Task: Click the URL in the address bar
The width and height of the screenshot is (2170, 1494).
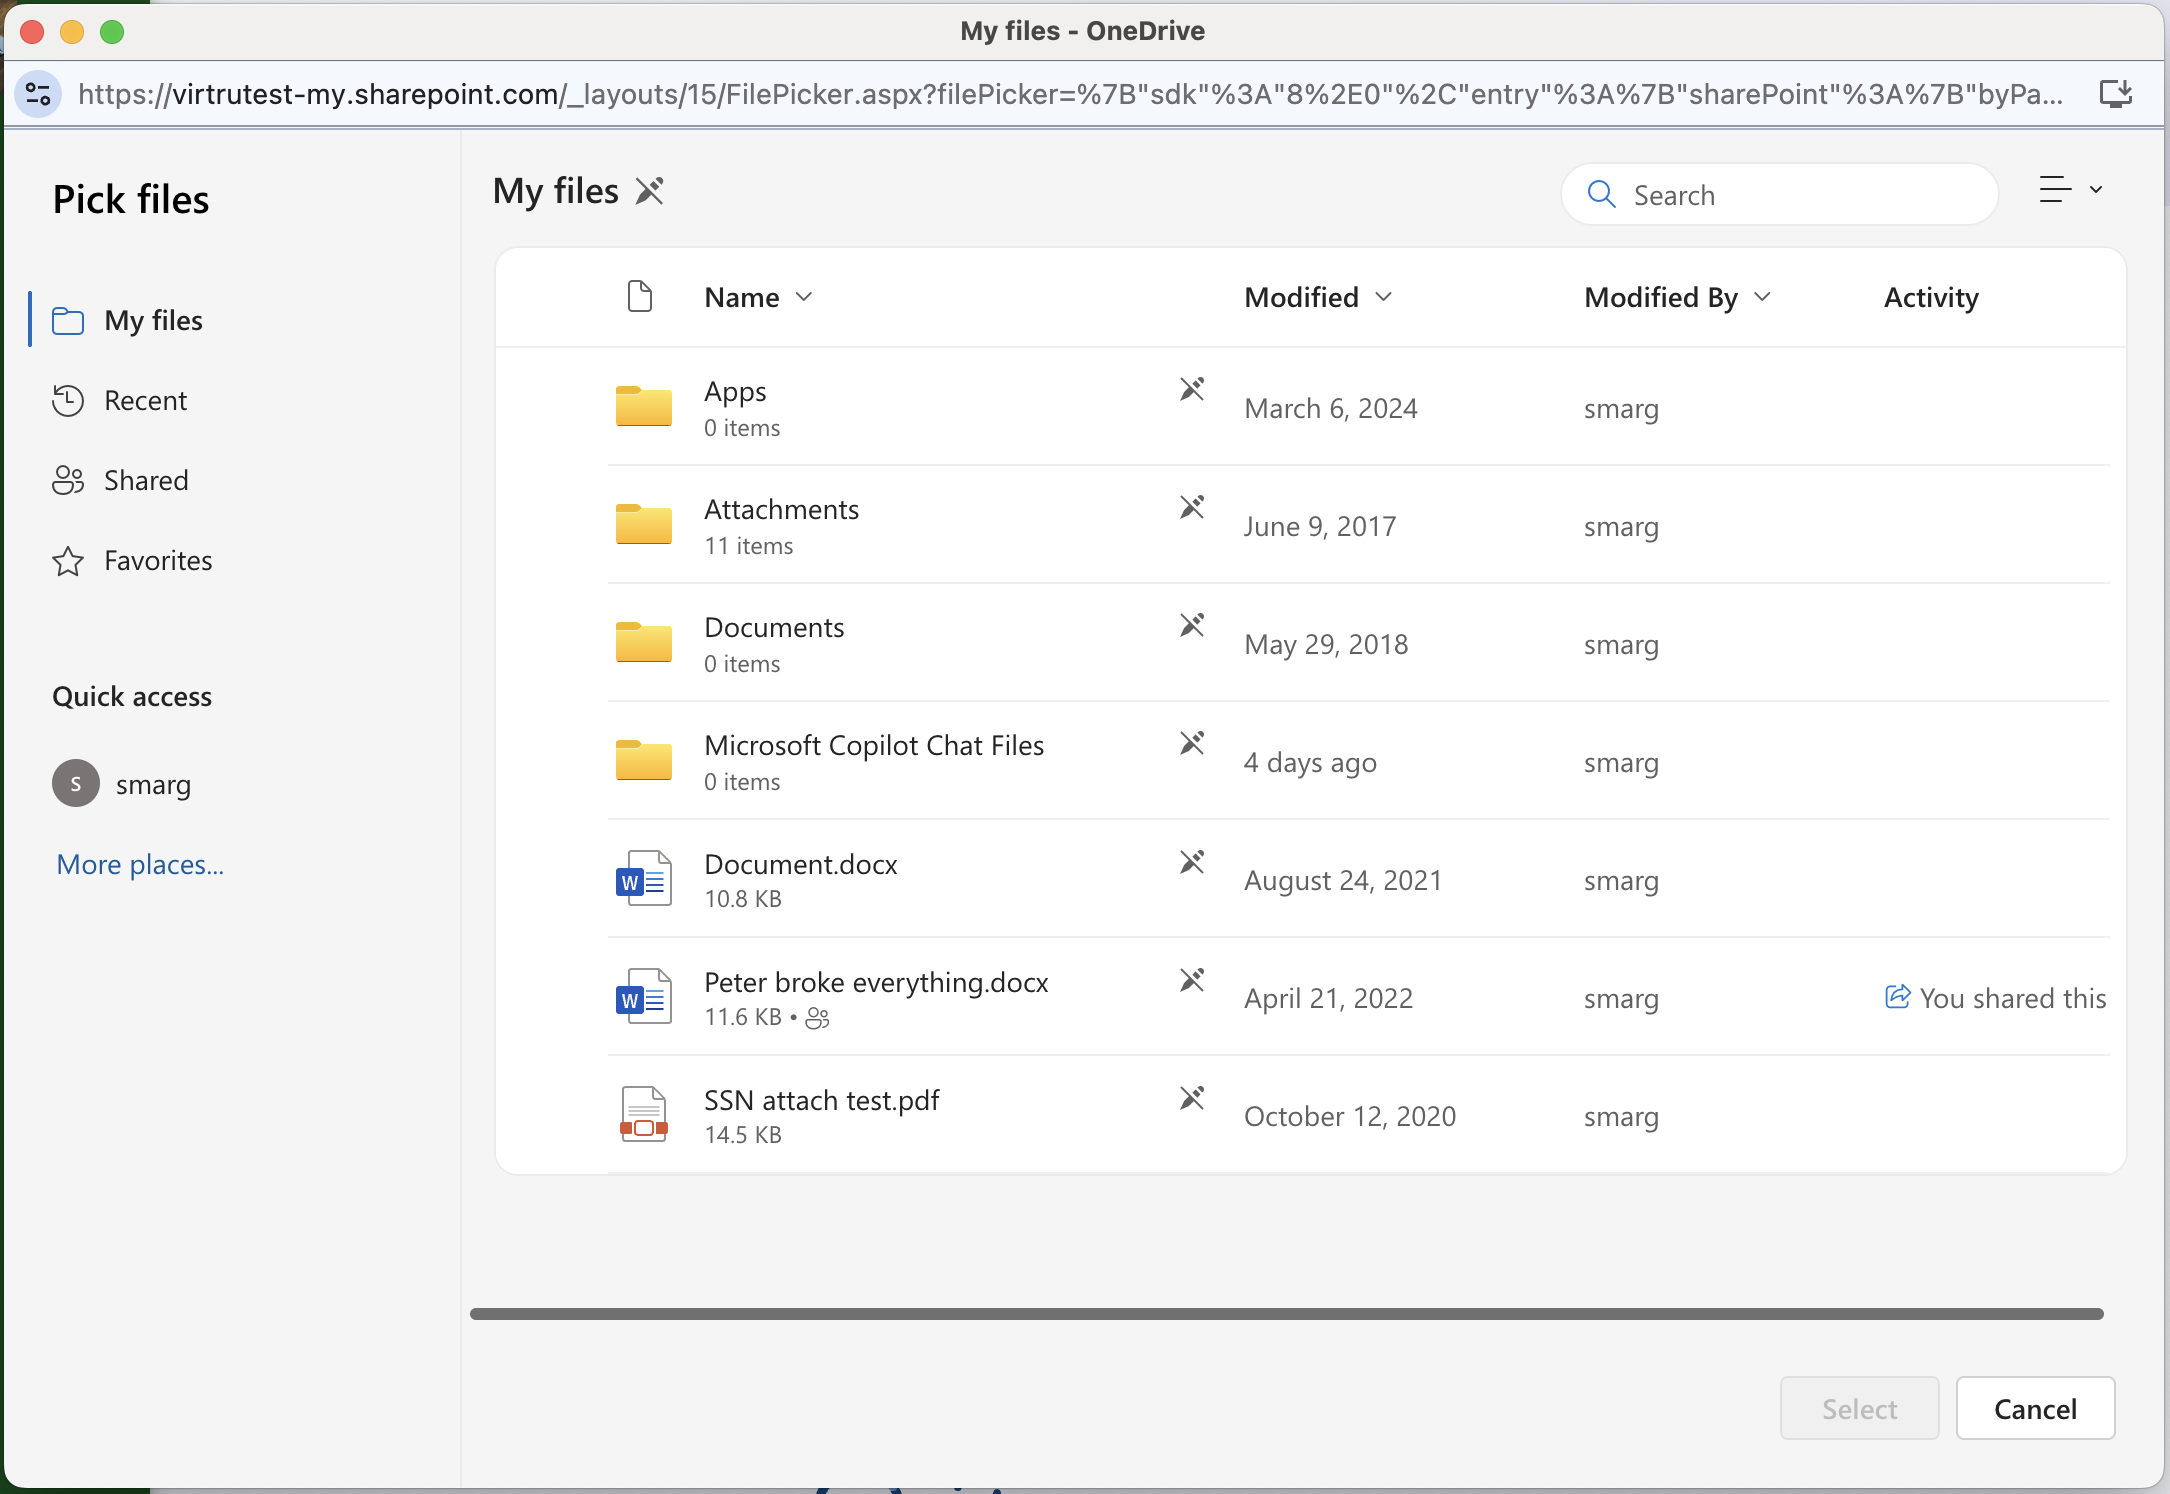Action: (1070, 94)
